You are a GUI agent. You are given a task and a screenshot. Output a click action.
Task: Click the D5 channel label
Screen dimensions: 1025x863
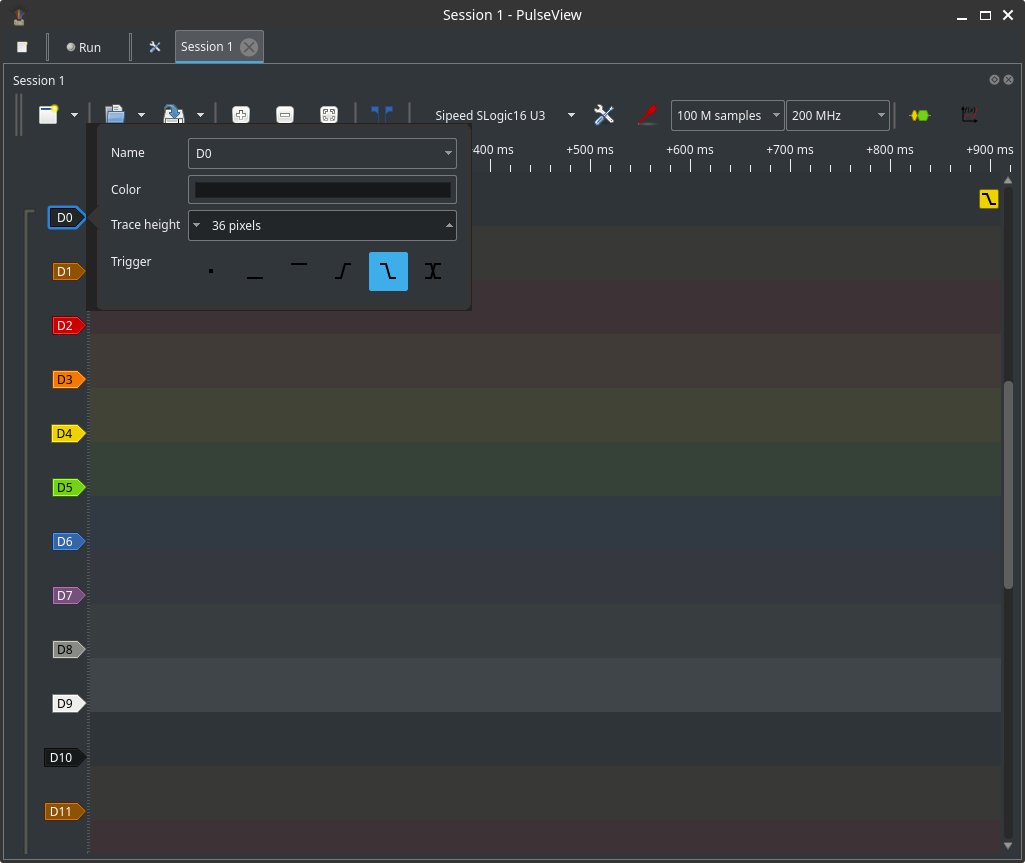pyautogui.click(x=66, y=488)
